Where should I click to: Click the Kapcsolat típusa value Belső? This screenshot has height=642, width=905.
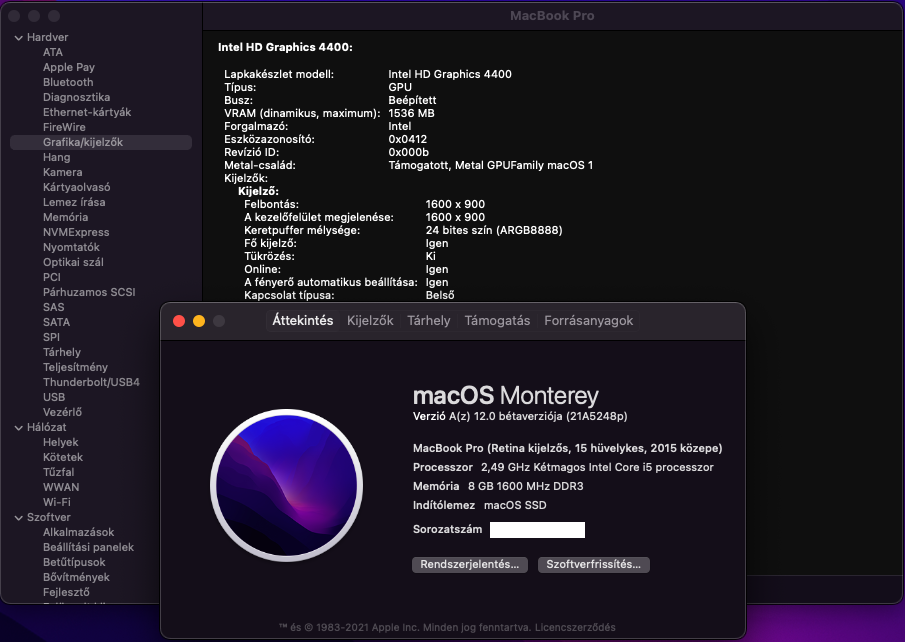coord(440,295)
